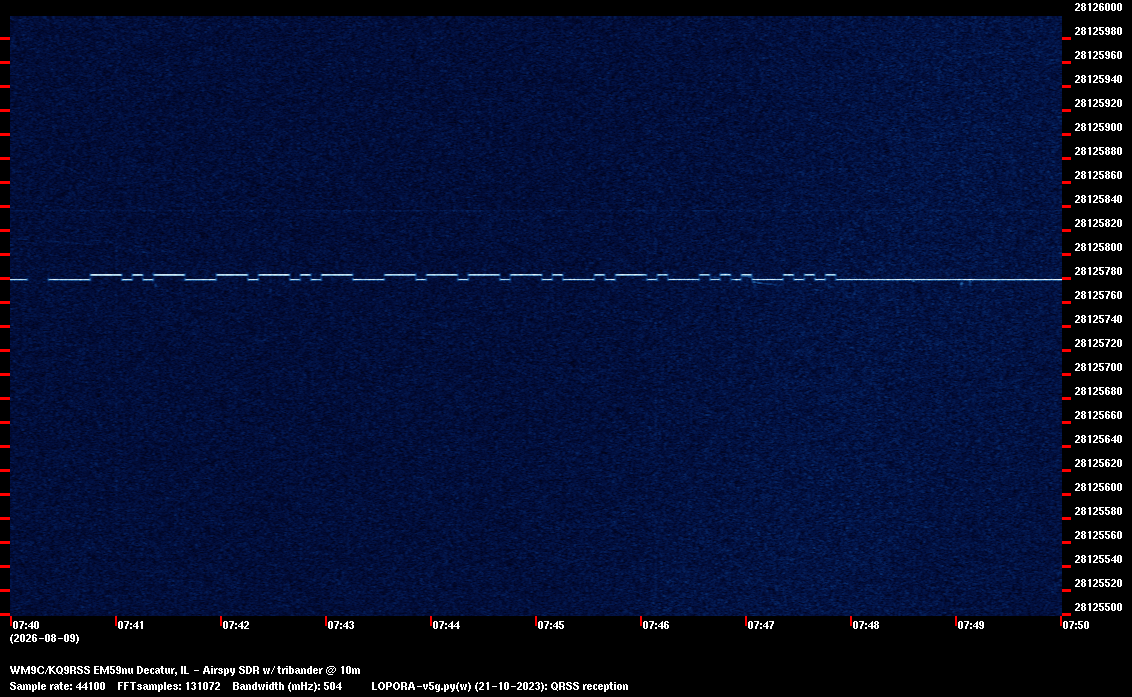Click frequency label 28125580
This screenshot has height=697, width=1132.
pos(1098,511)
